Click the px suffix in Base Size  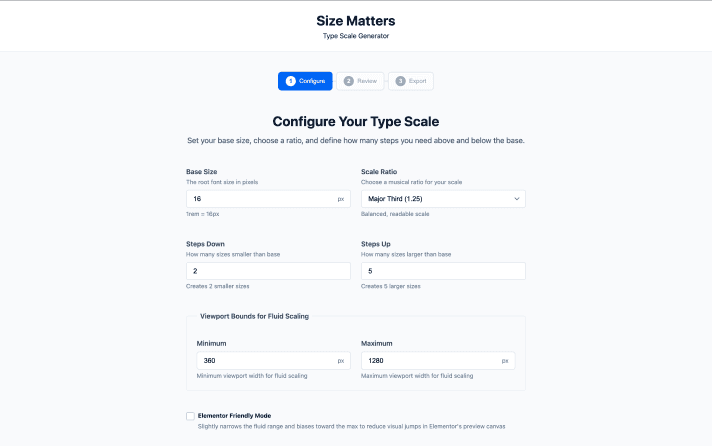341,199
